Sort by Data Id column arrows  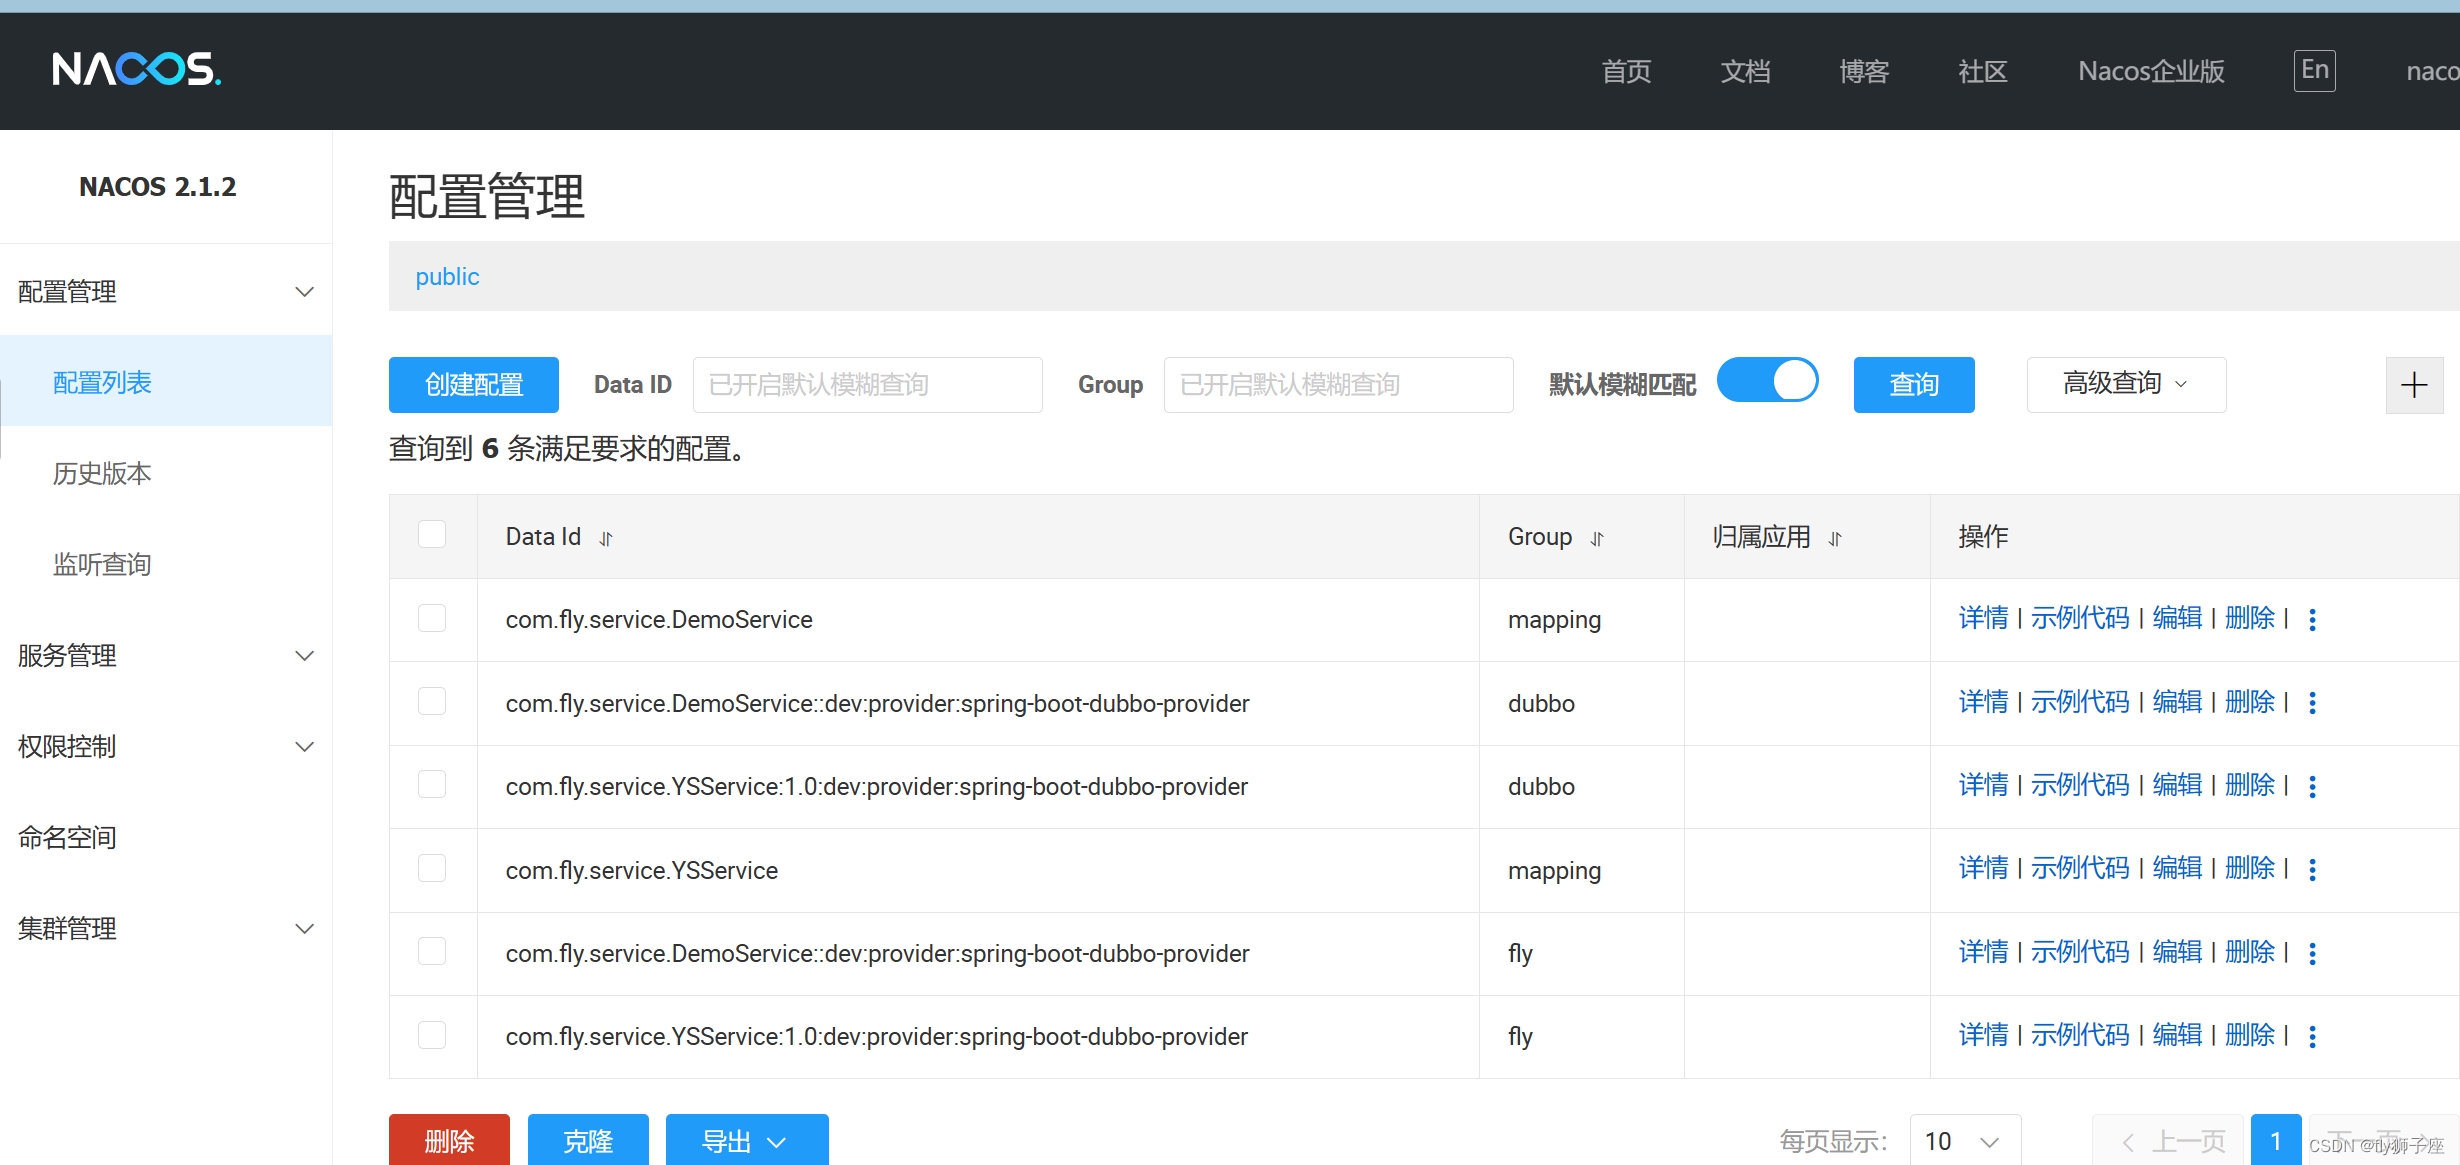tap(606, 538)
